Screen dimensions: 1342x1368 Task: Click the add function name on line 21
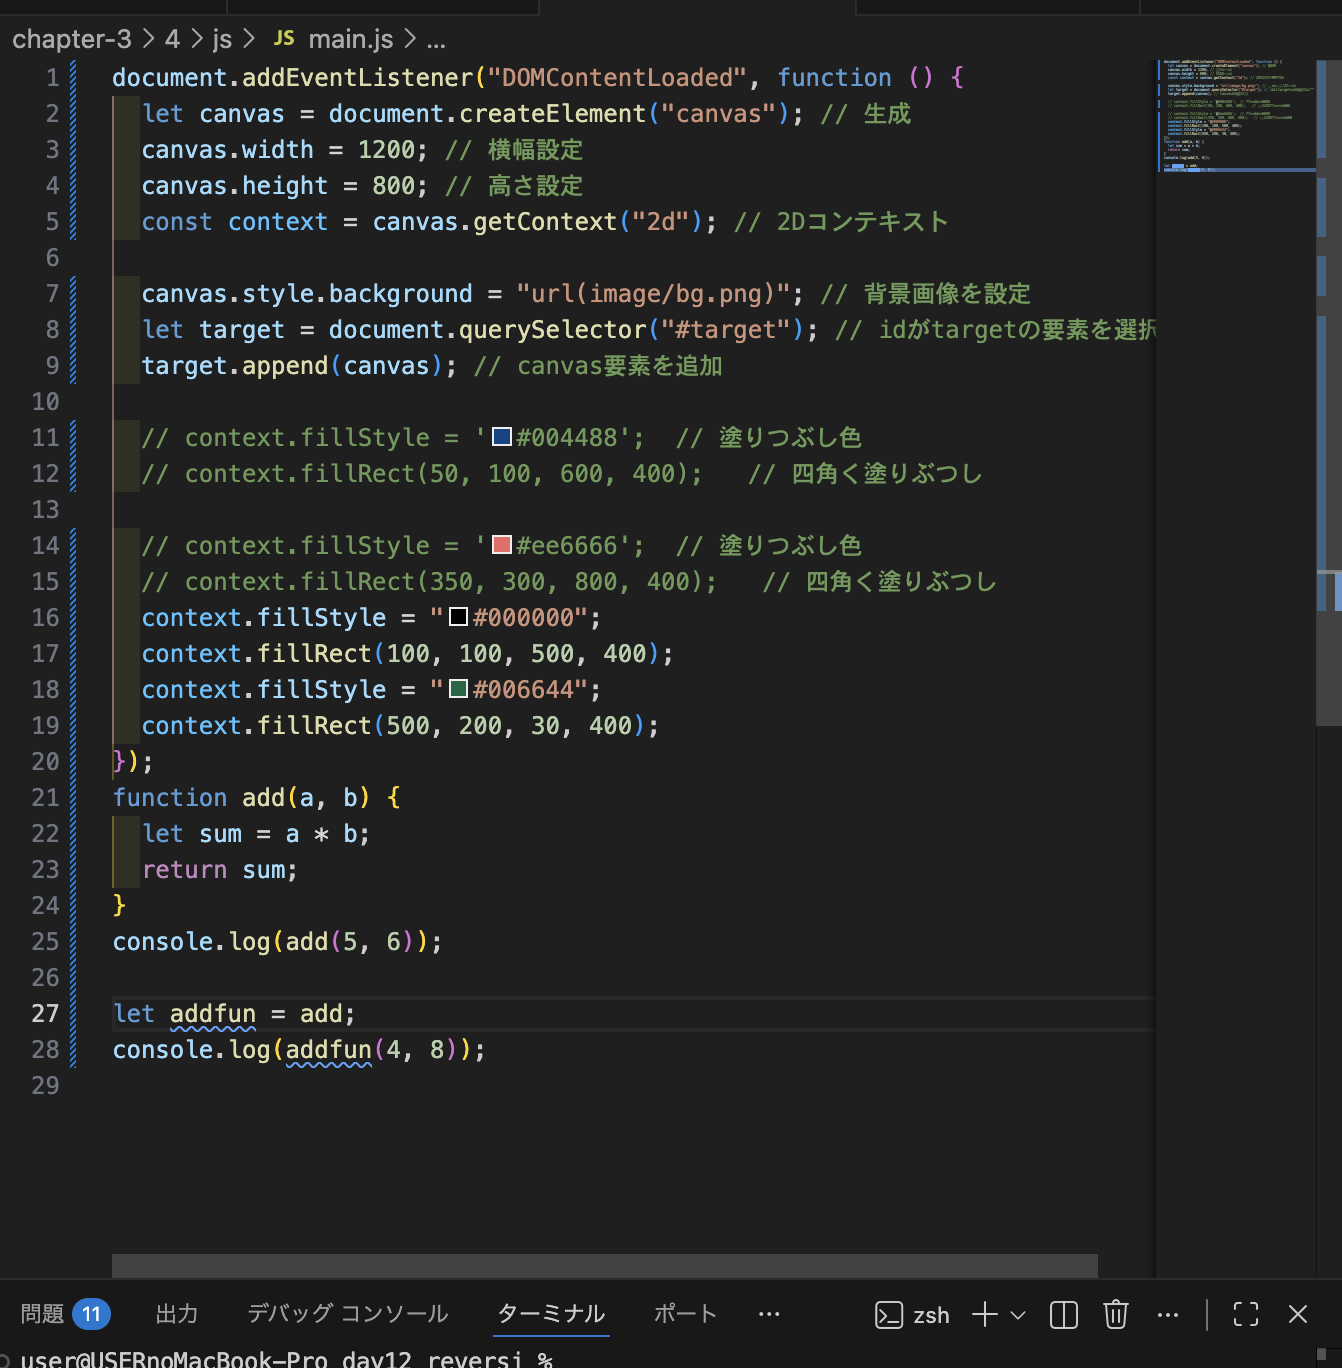click(263, 797)
